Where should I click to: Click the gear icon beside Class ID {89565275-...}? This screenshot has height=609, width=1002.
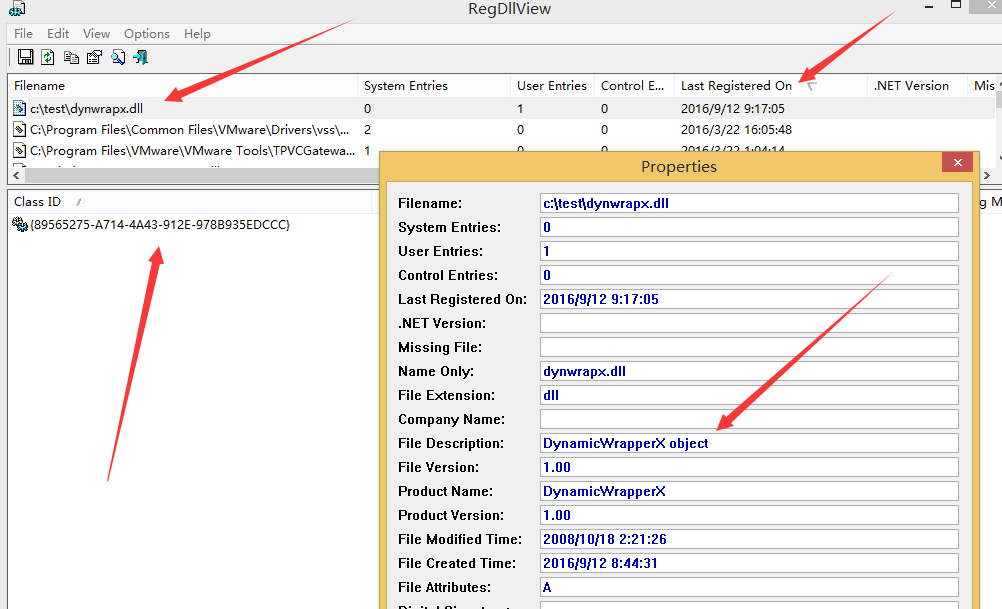click(x=20, y=224)
